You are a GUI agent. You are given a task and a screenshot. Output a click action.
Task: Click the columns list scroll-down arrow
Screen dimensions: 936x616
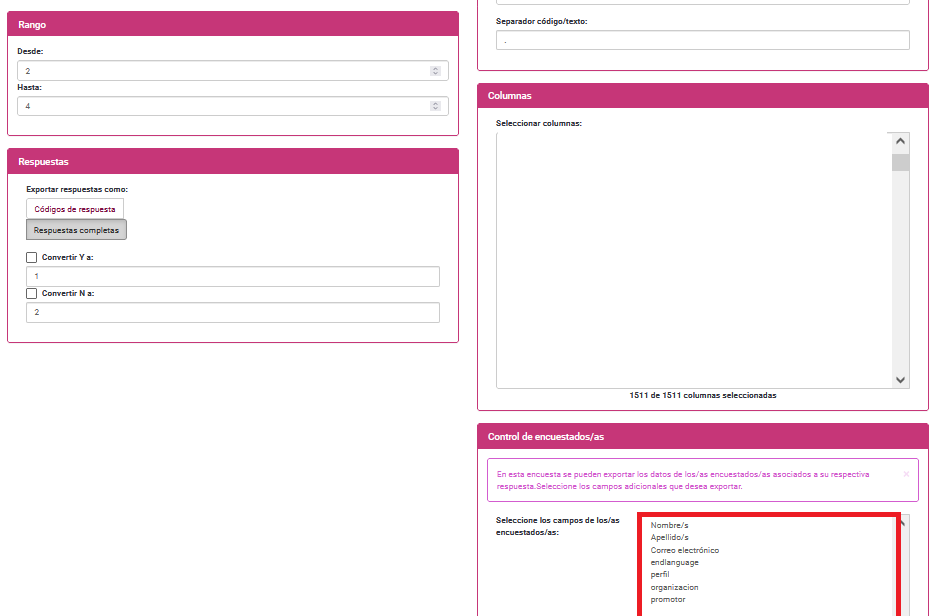[901, 380]
